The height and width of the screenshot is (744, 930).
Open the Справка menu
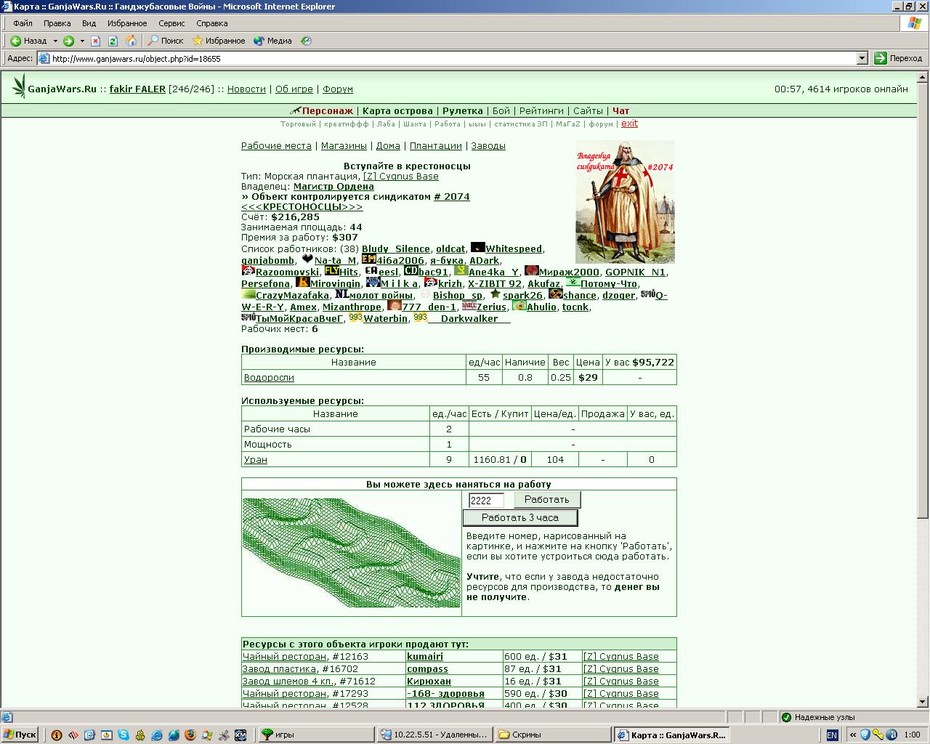point(212,23)
